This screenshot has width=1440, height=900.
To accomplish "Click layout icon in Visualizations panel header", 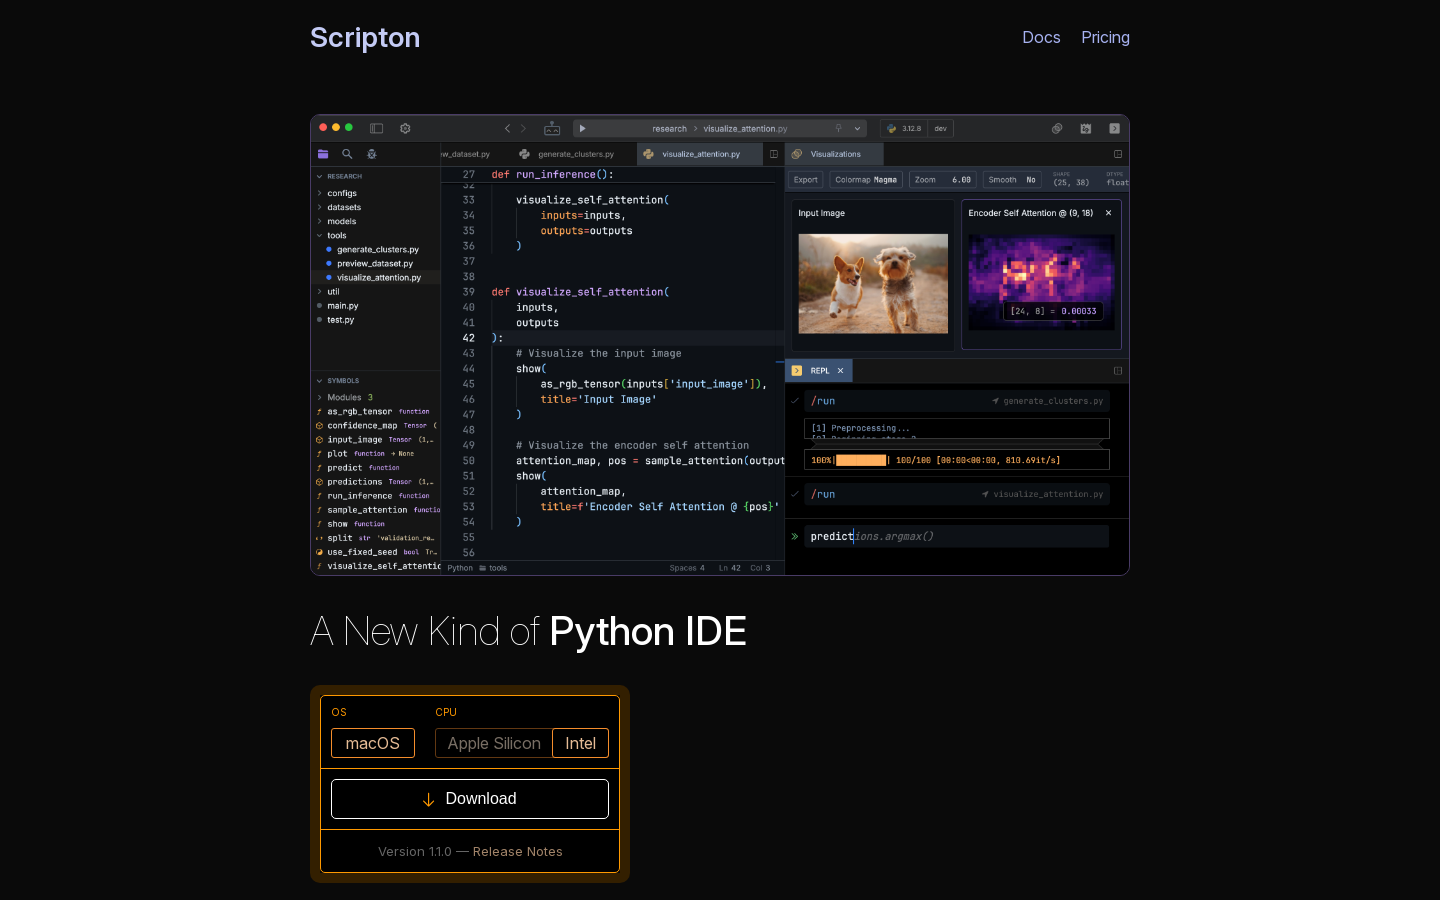I will click(1118, 154).
